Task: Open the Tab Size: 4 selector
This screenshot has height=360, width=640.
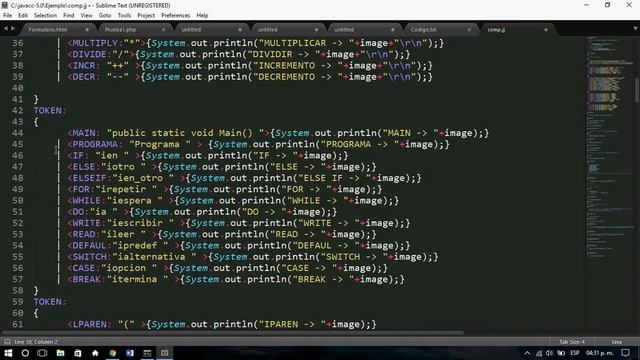Action: (x=572, y=342)
